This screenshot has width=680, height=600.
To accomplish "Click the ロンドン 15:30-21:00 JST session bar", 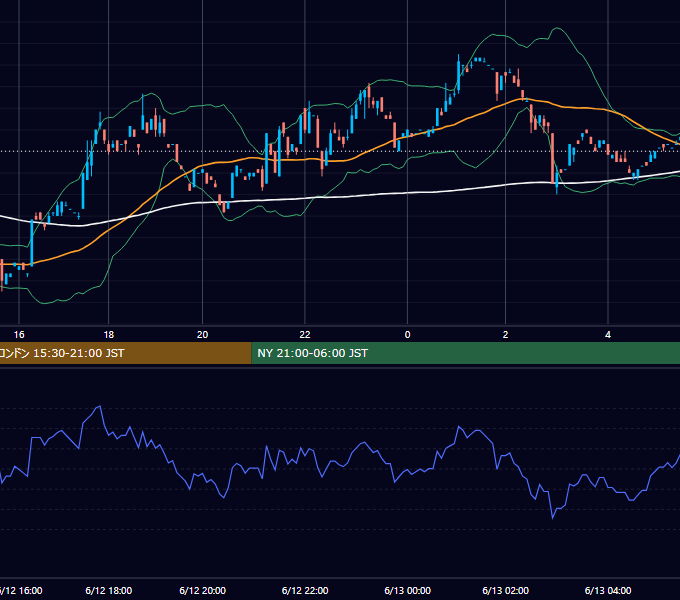I will [125, 353].
